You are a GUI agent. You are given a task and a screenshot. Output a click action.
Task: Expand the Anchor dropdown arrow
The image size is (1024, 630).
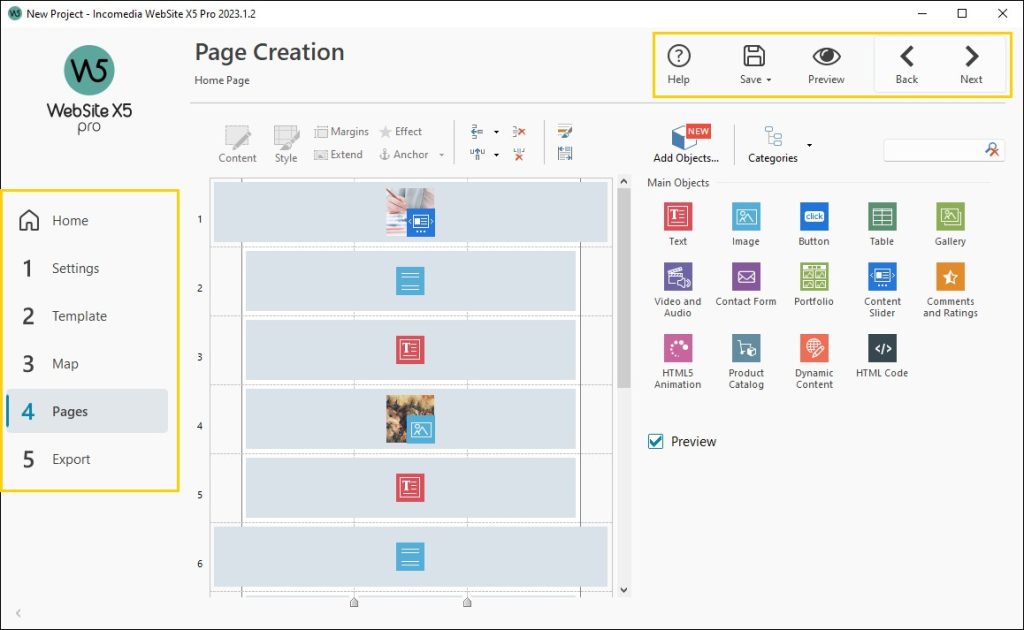tap(441, 155)
